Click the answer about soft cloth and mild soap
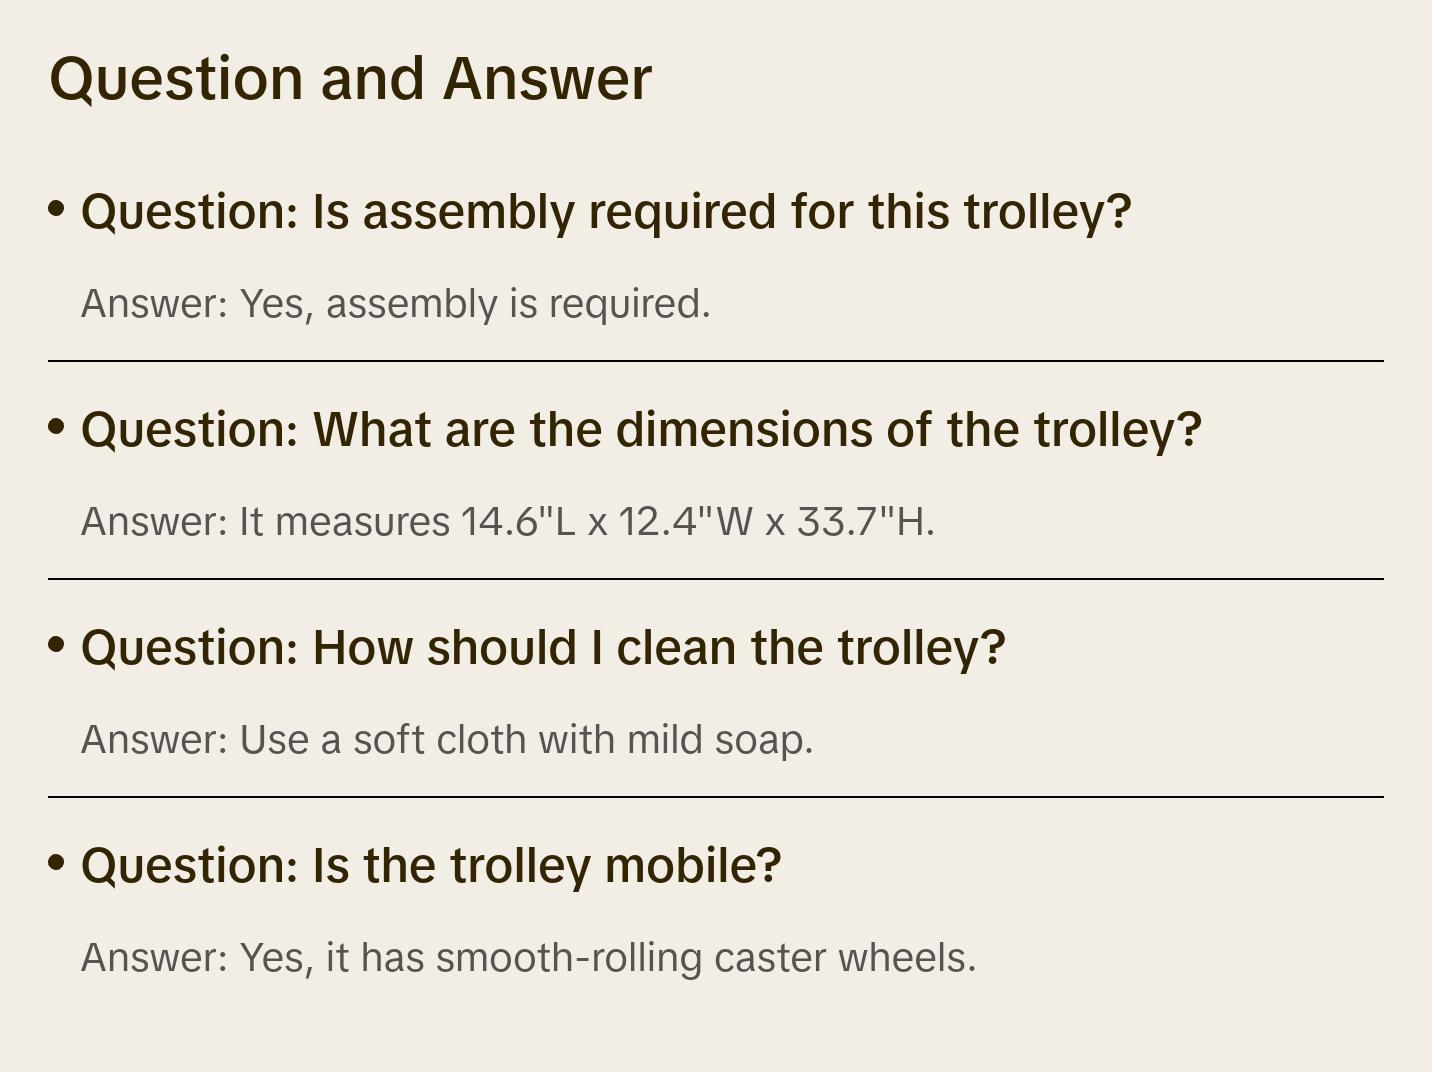 (447, 740)
